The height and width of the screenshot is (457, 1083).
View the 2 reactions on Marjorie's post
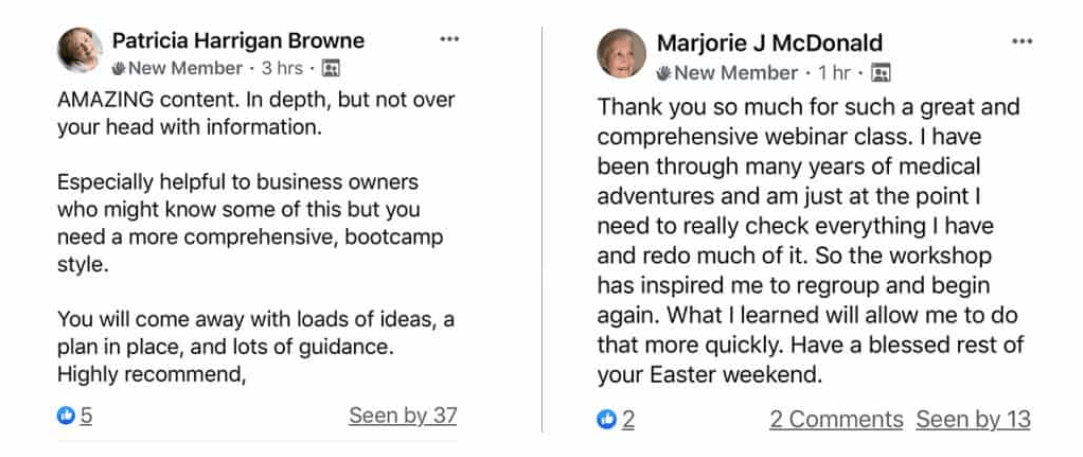pyautogui.click(x=628, y=420)
